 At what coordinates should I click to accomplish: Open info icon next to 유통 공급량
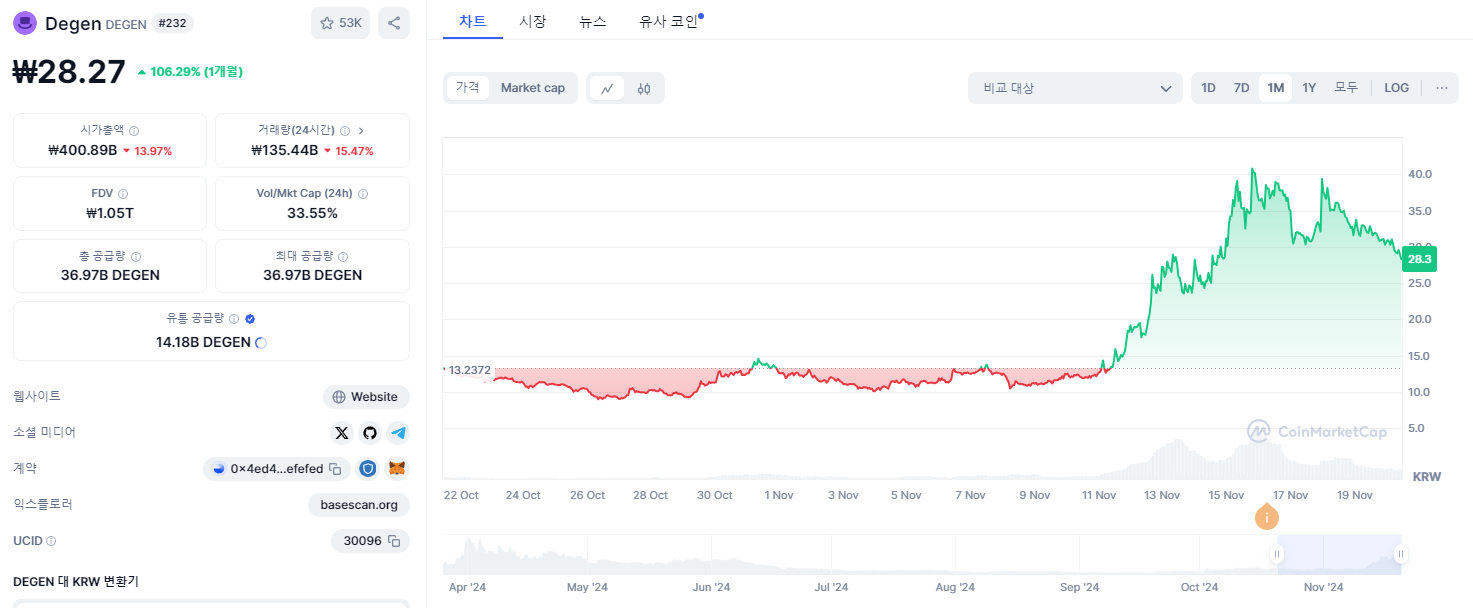pyautogui.click(x=234, y=318)
